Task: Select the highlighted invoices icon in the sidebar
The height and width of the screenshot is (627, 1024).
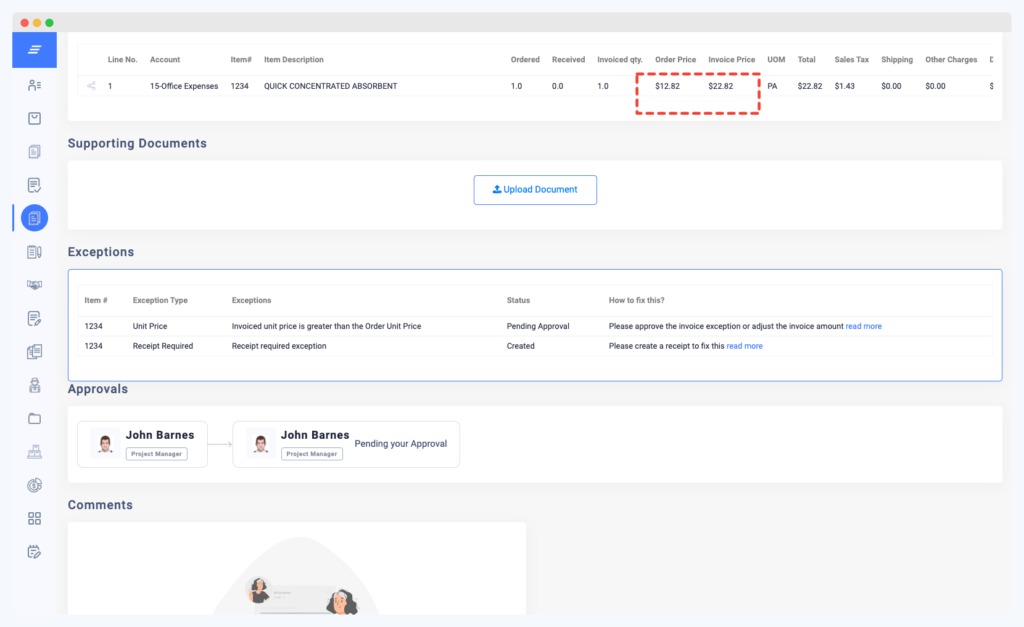Action: click(x=34, y=217)
